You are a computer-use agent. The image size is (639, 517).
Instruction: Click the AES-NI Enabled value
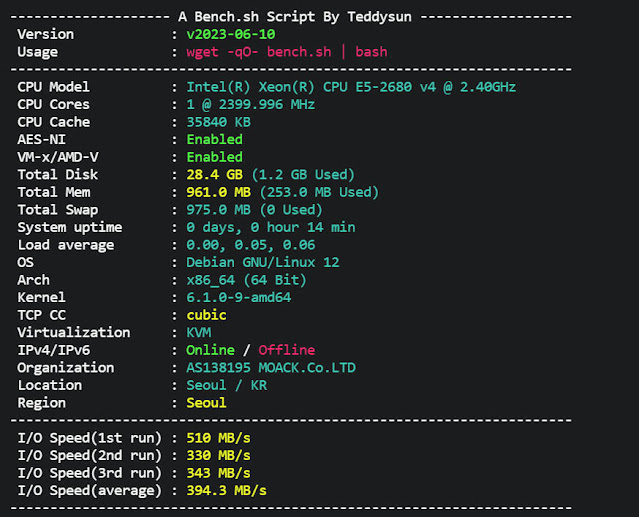click(214, 139)
